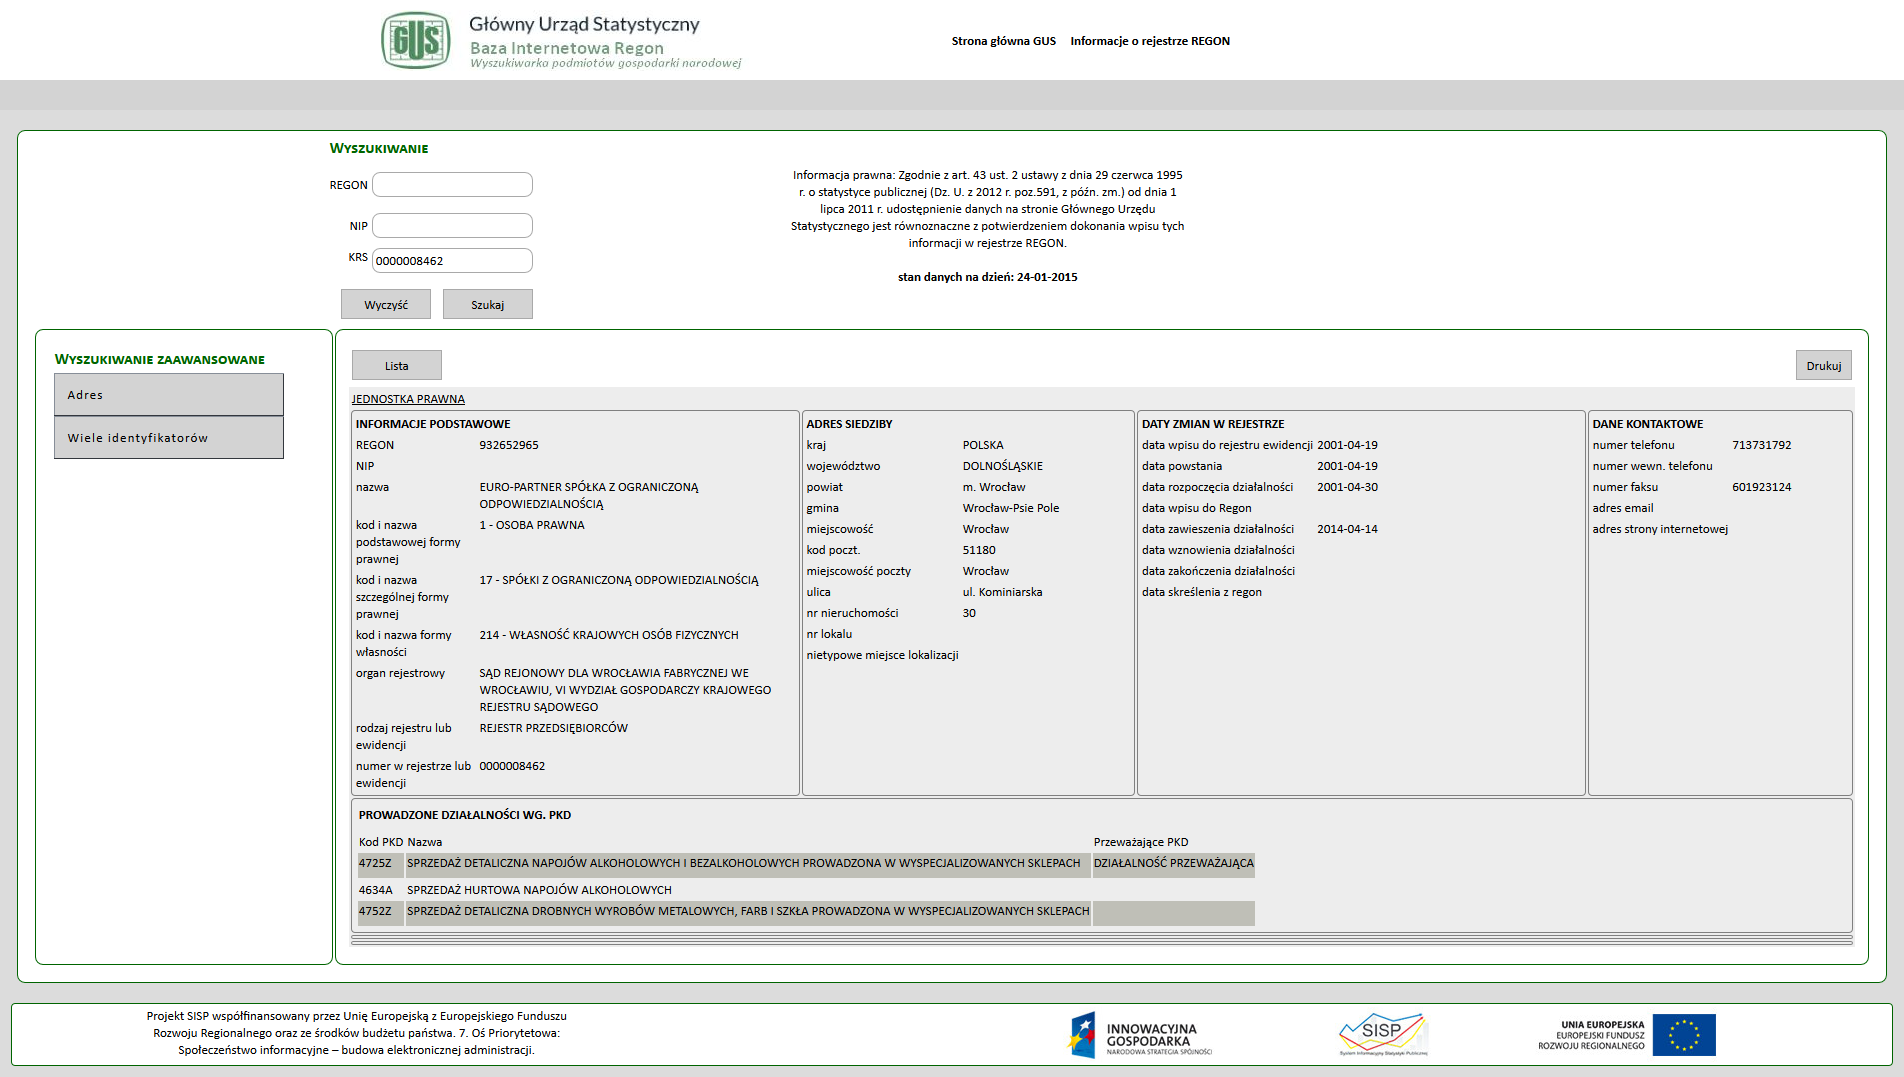Select REJESTR PRZEDSIĘBIORCÓW value
Screen dimensions: 1904x1077
coord(554,728)
